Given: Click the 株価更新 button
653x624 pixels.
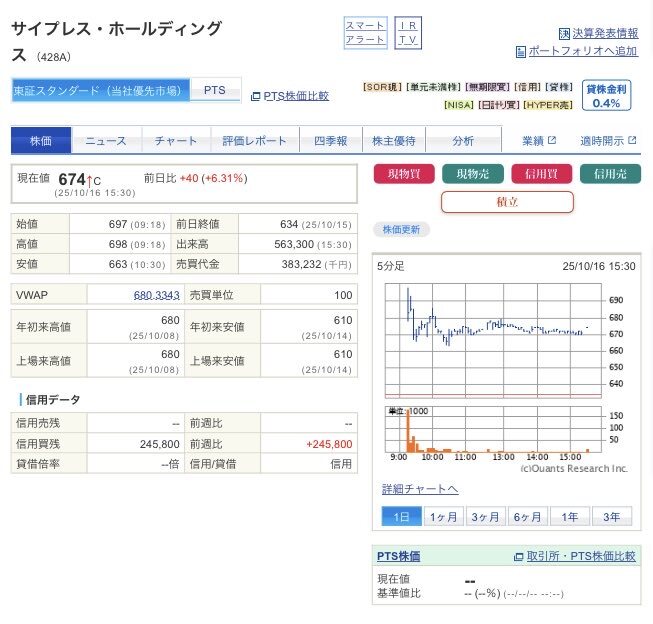Looking at the screenshot, I should (x=401, y=230).
